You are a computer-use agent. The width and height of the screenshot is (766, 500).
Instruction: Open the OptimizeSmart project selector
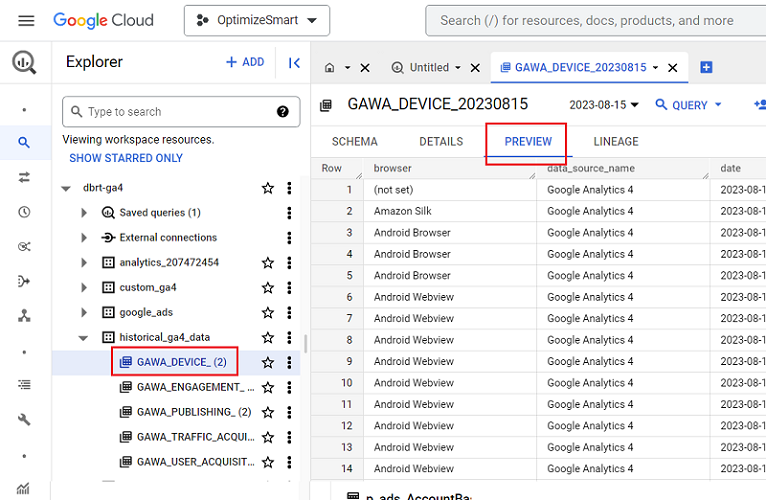coord(256,21)
